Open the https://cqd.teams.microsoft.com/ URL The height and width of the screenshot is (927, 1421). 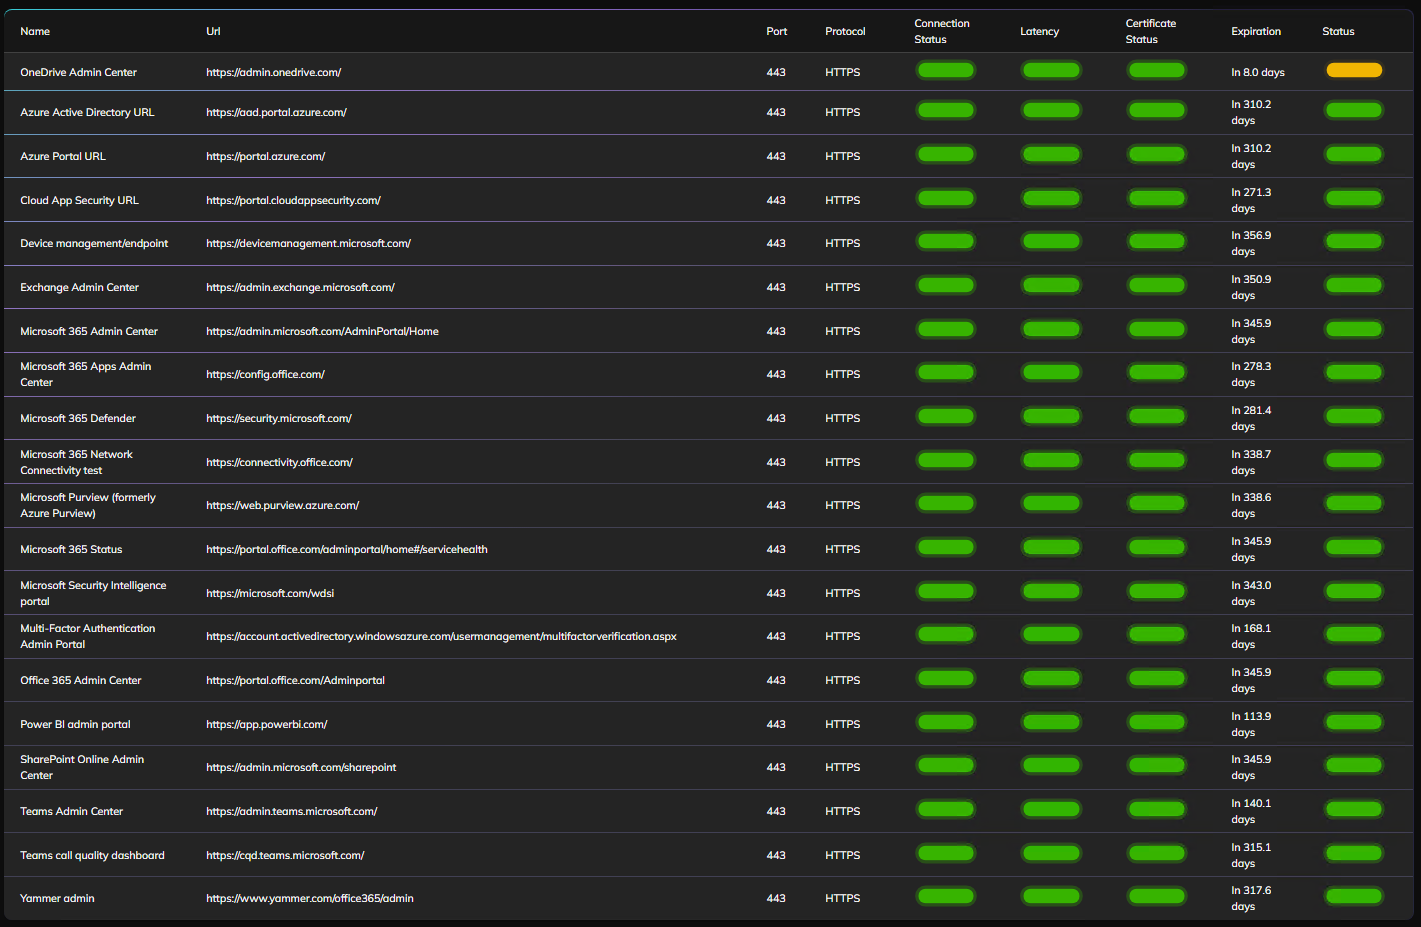pos(286,855)
